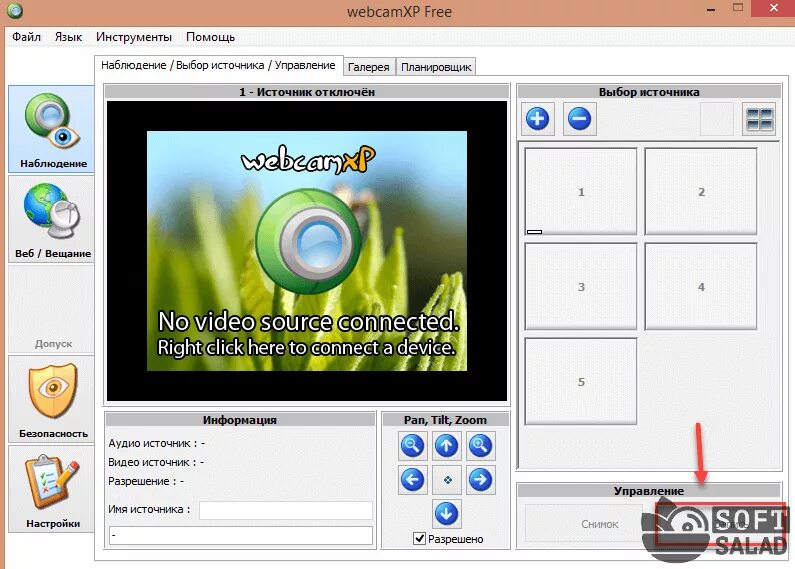
Task: Open the Настройки settings section
Action: pyautogui.click(x=51, y=489)
